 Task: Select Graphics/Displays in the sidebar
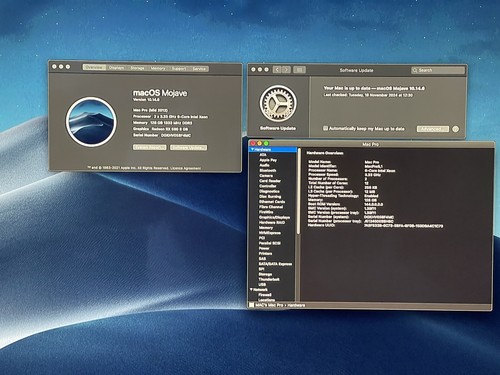[x=274, y=217]
